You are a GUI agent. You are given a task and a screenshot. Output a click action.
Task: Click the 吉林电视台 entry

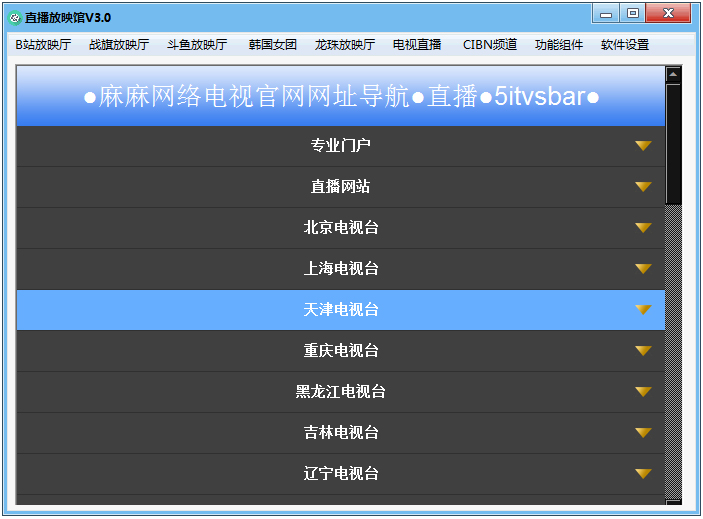point(341,433)
